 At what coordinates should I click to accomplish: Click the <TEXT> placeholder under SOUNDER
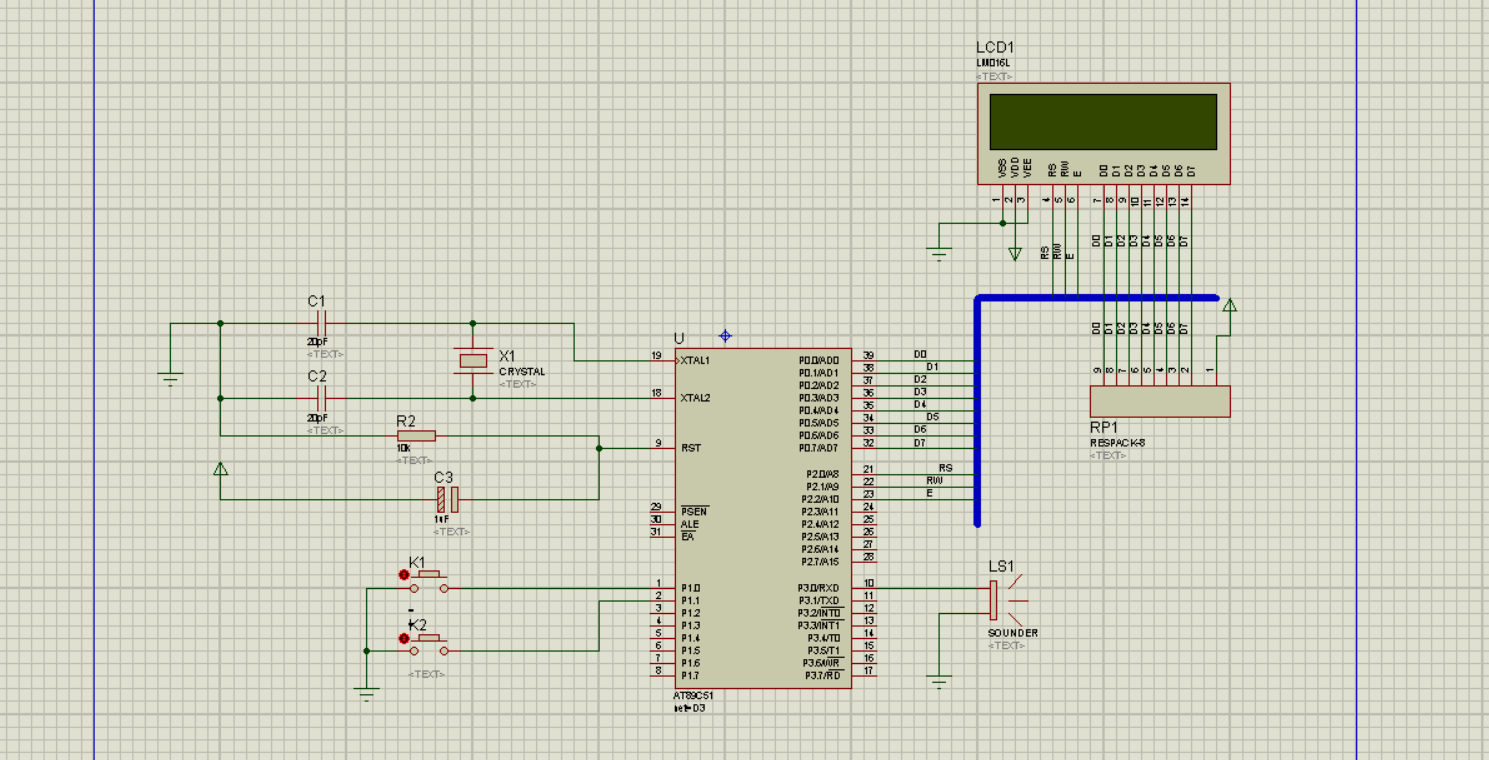[1007, 646]
